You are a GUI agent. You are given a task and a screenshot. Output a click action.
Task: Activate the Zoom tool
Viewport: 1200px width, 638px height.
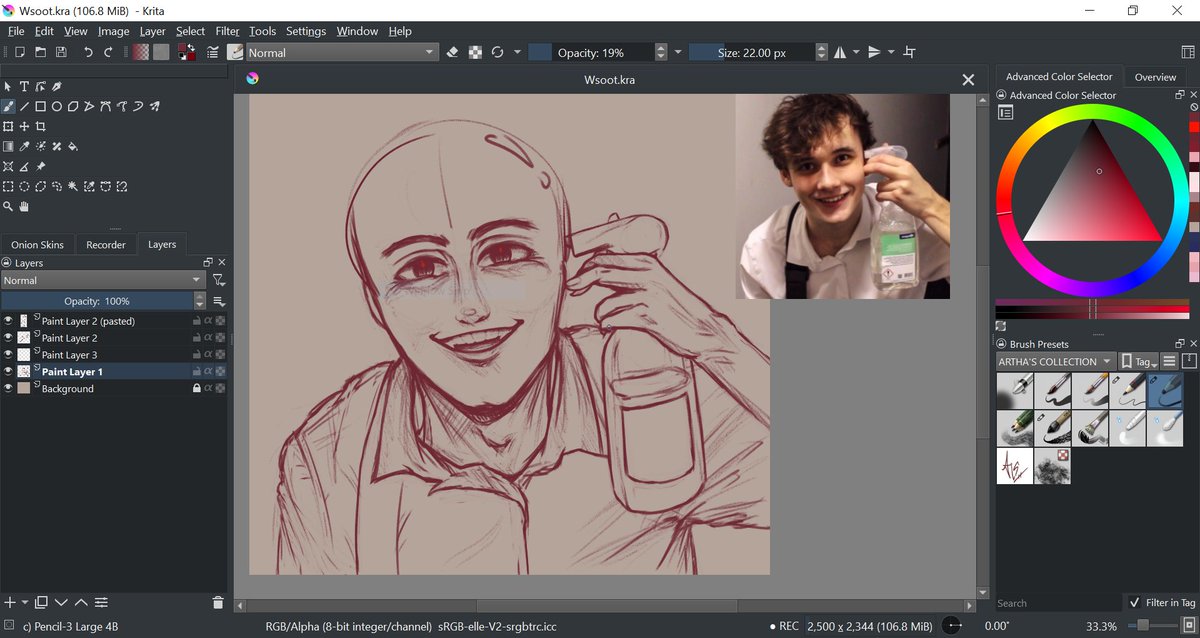coord(8,207)
